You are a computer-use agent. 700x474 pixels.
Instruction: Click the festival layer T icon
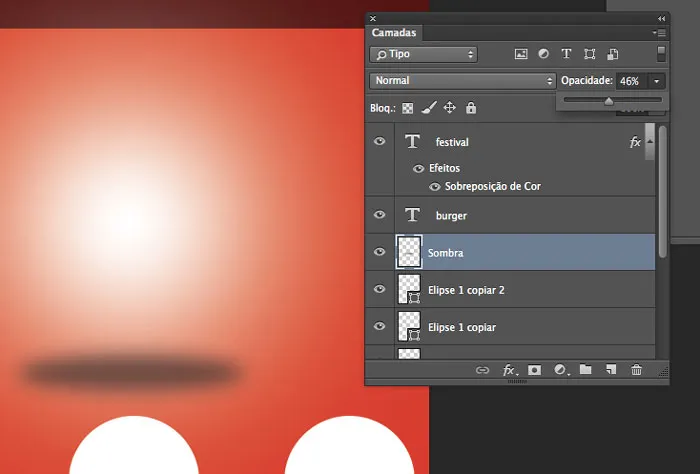(x=412, y=141)
